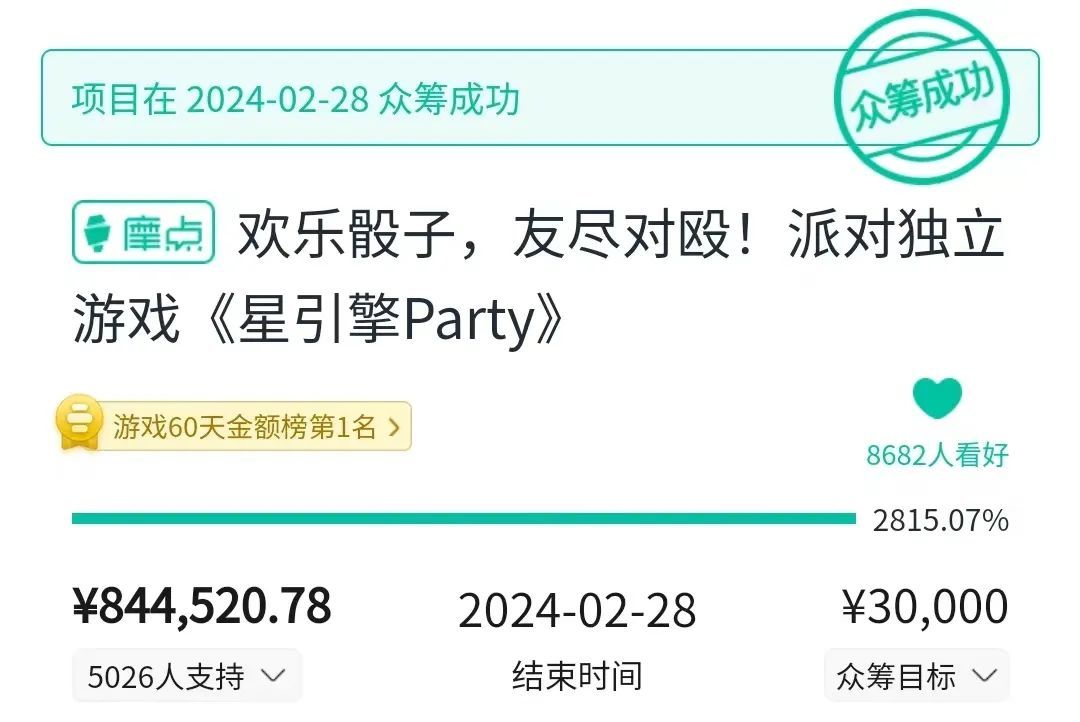Open the 游戏60天金额榜第1名 ranking badge

[244, 428]
